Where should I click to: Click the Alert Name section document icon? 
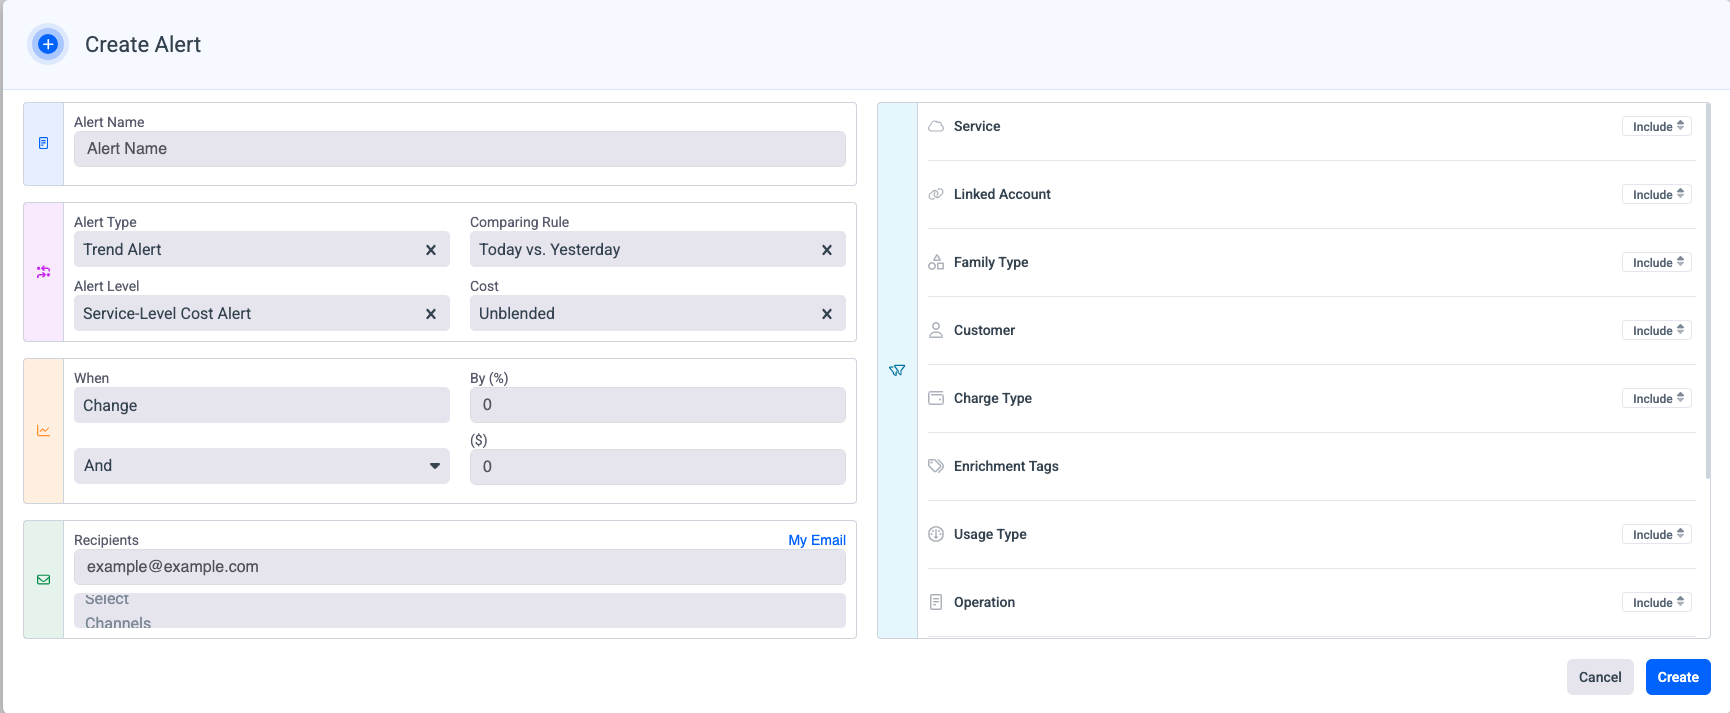pyautogui.click(x=43, y=144)
